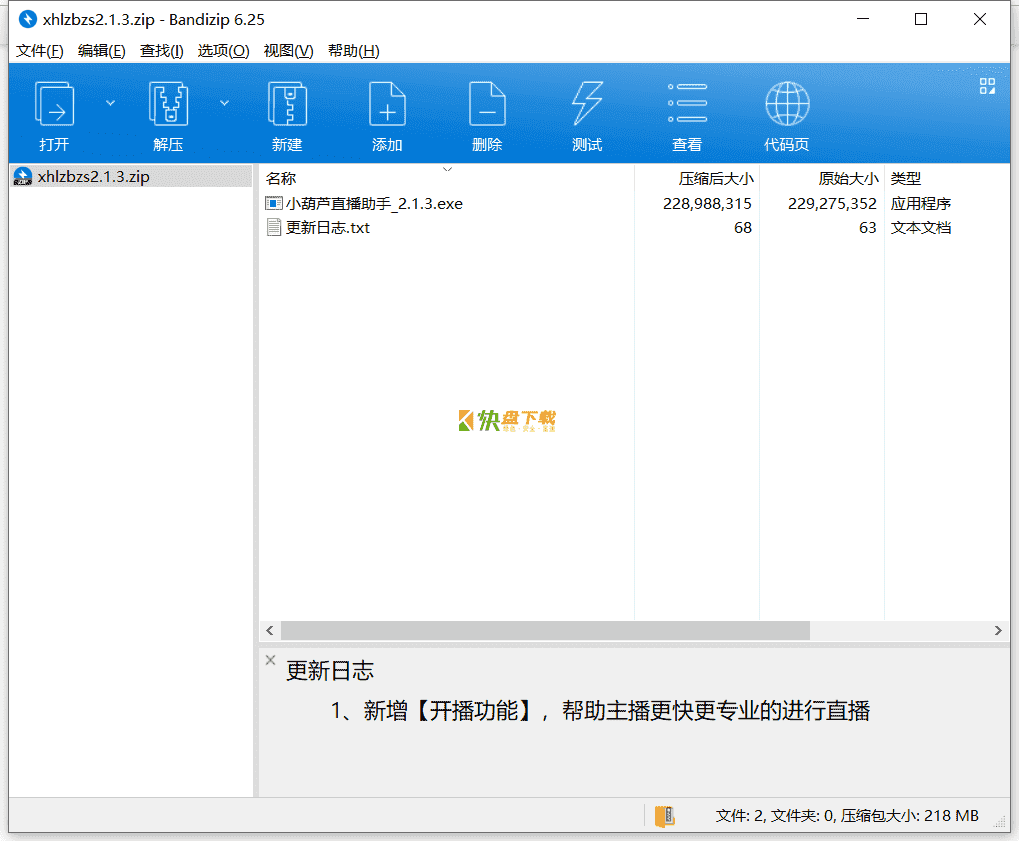Click the 查看 (View) list icon
1019x841 pixels.
point(687,104)
